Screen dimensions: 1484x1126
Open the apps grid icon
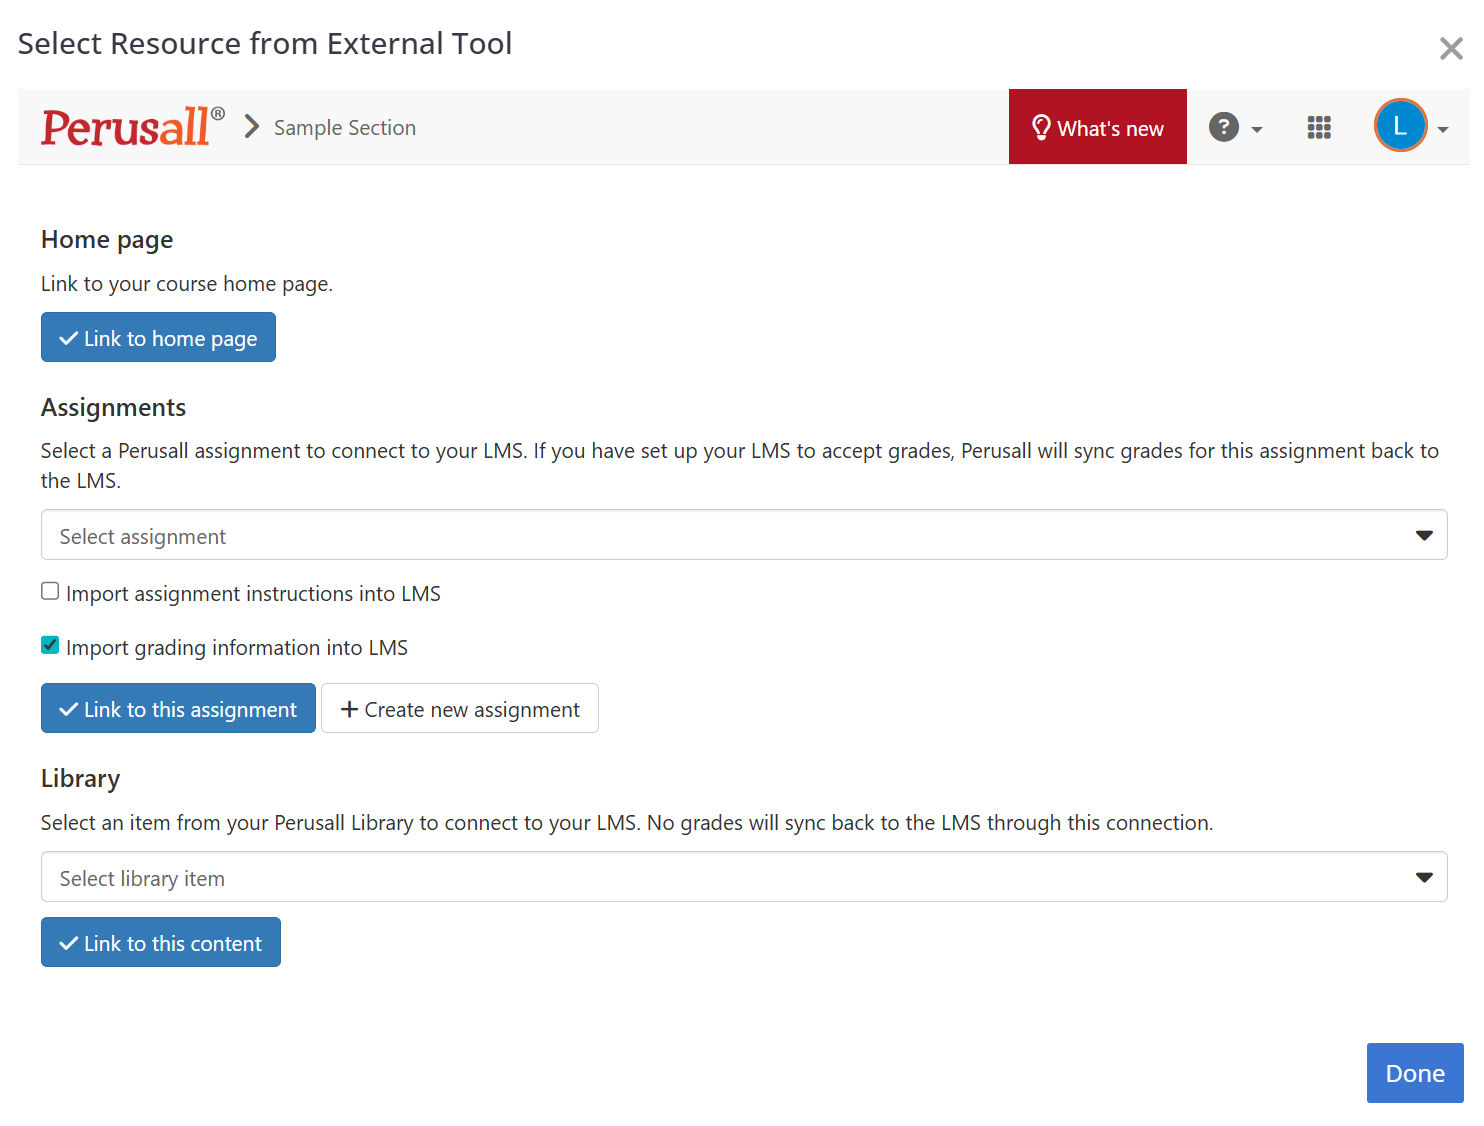pyautogui.click(x=1318, y=127)
